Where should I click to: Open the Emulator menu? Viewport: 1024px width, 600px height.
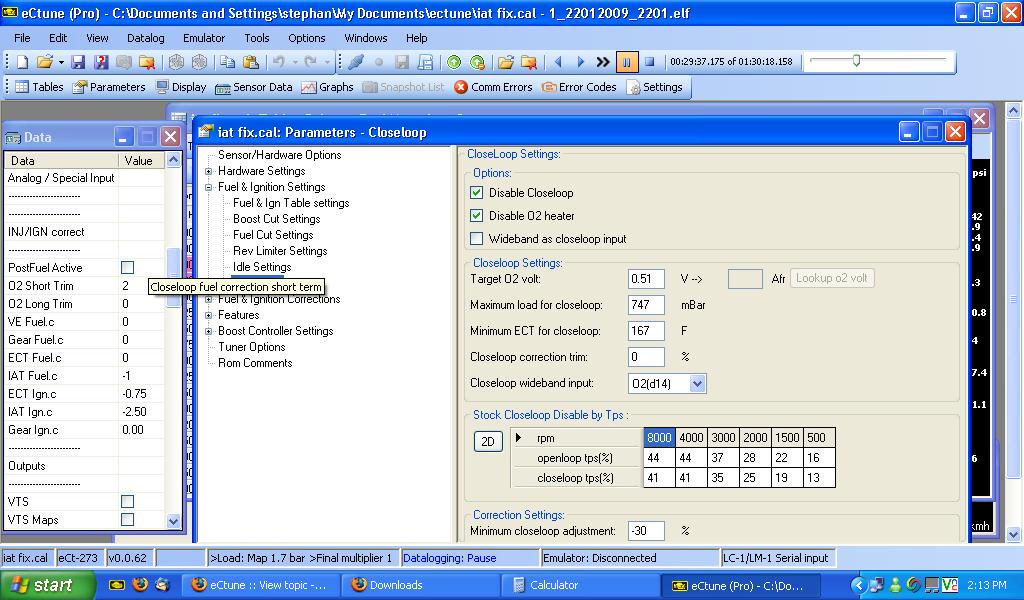[x=204, y=38]
